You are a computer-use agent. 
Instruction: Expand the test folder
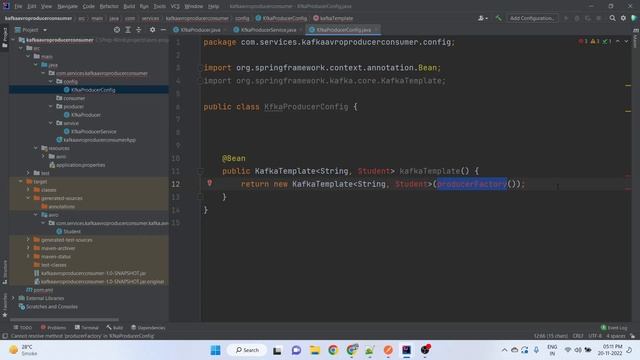(x=29, y=173)
